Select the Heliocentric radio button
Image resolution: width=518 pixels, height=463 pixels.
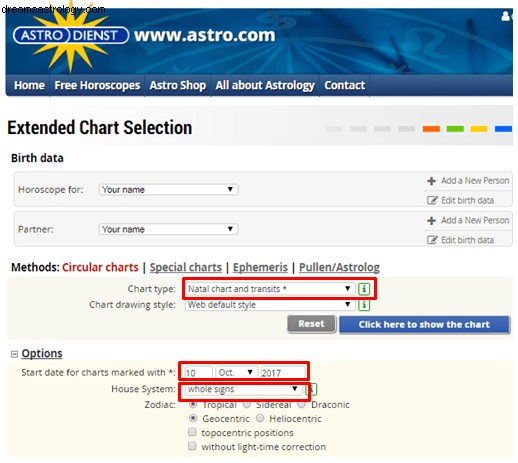[260, 418]
